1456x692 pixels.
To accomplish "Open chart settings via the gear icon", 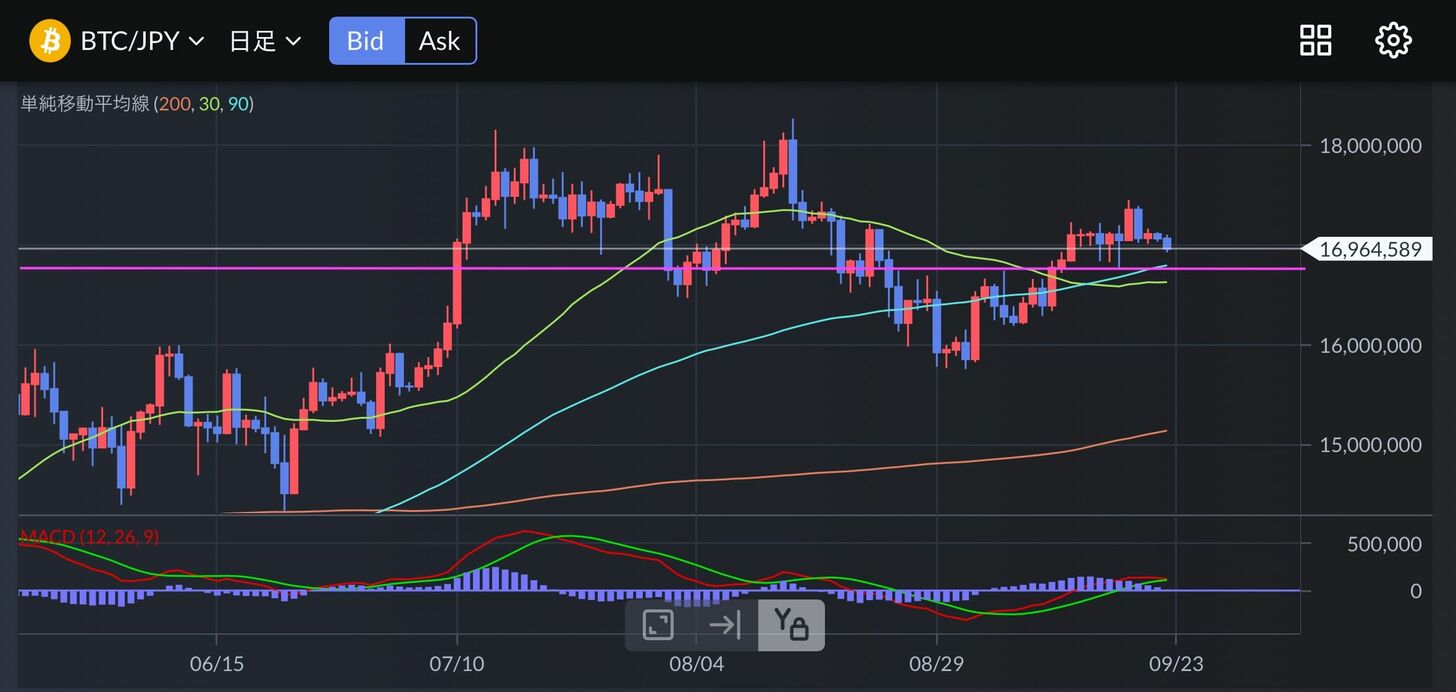I will (1393, 41).
